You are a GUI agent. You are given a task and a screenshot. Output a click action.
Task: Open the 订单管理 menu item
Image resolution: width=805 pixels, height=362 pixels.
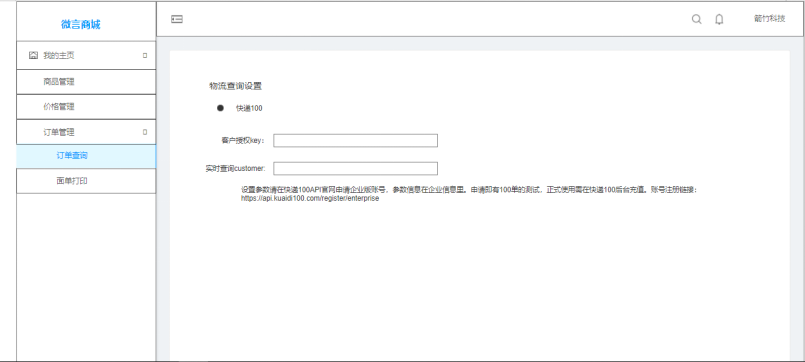pos(86,132)
